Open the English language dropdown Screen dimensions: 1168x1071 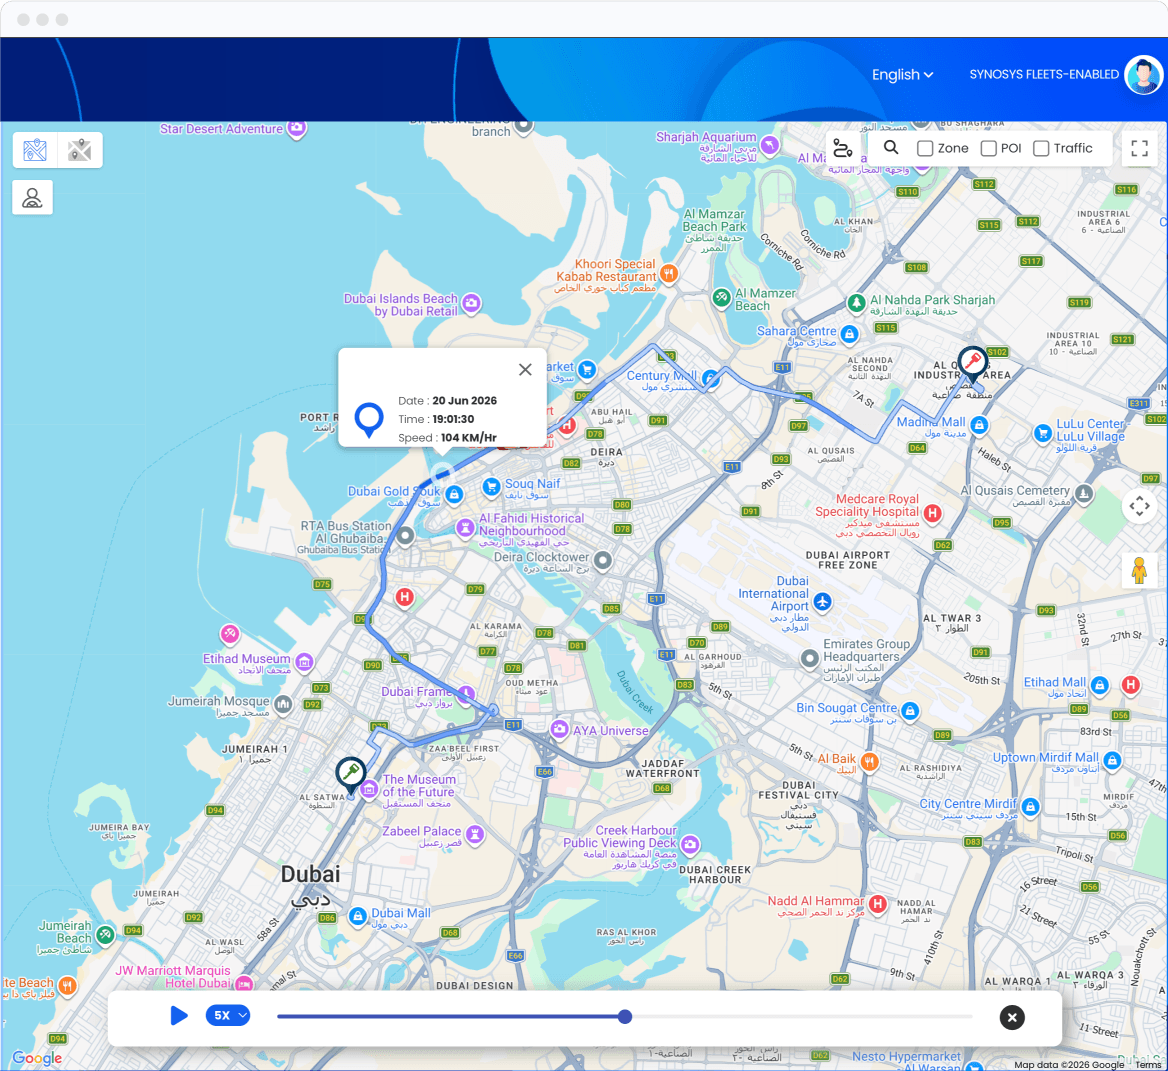click(902, 74)
